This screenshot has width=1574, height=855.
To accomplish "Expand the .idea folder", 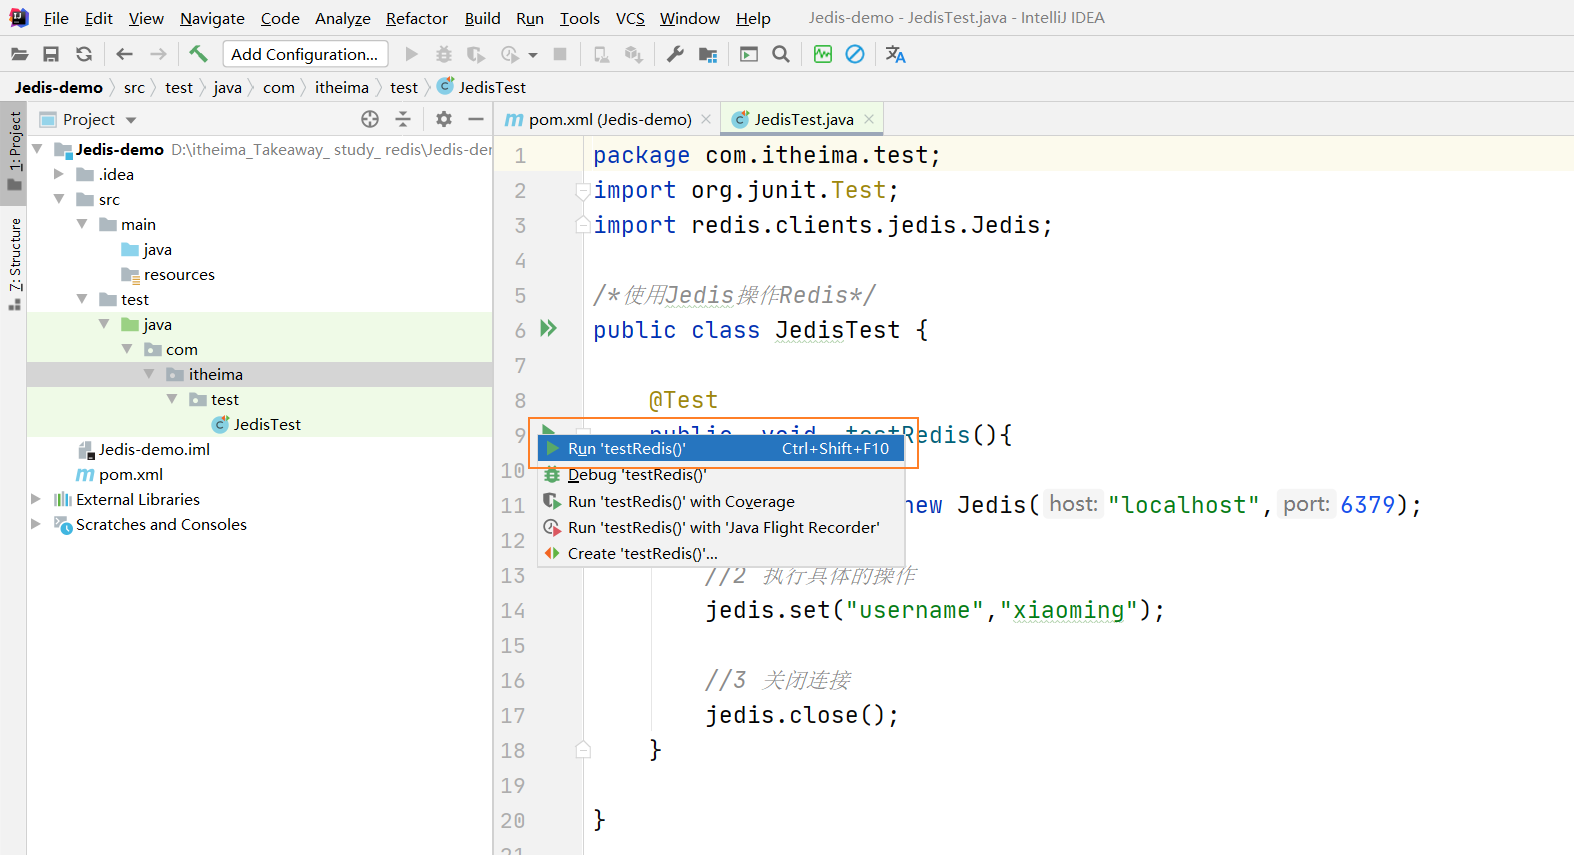I will point(59,174).
